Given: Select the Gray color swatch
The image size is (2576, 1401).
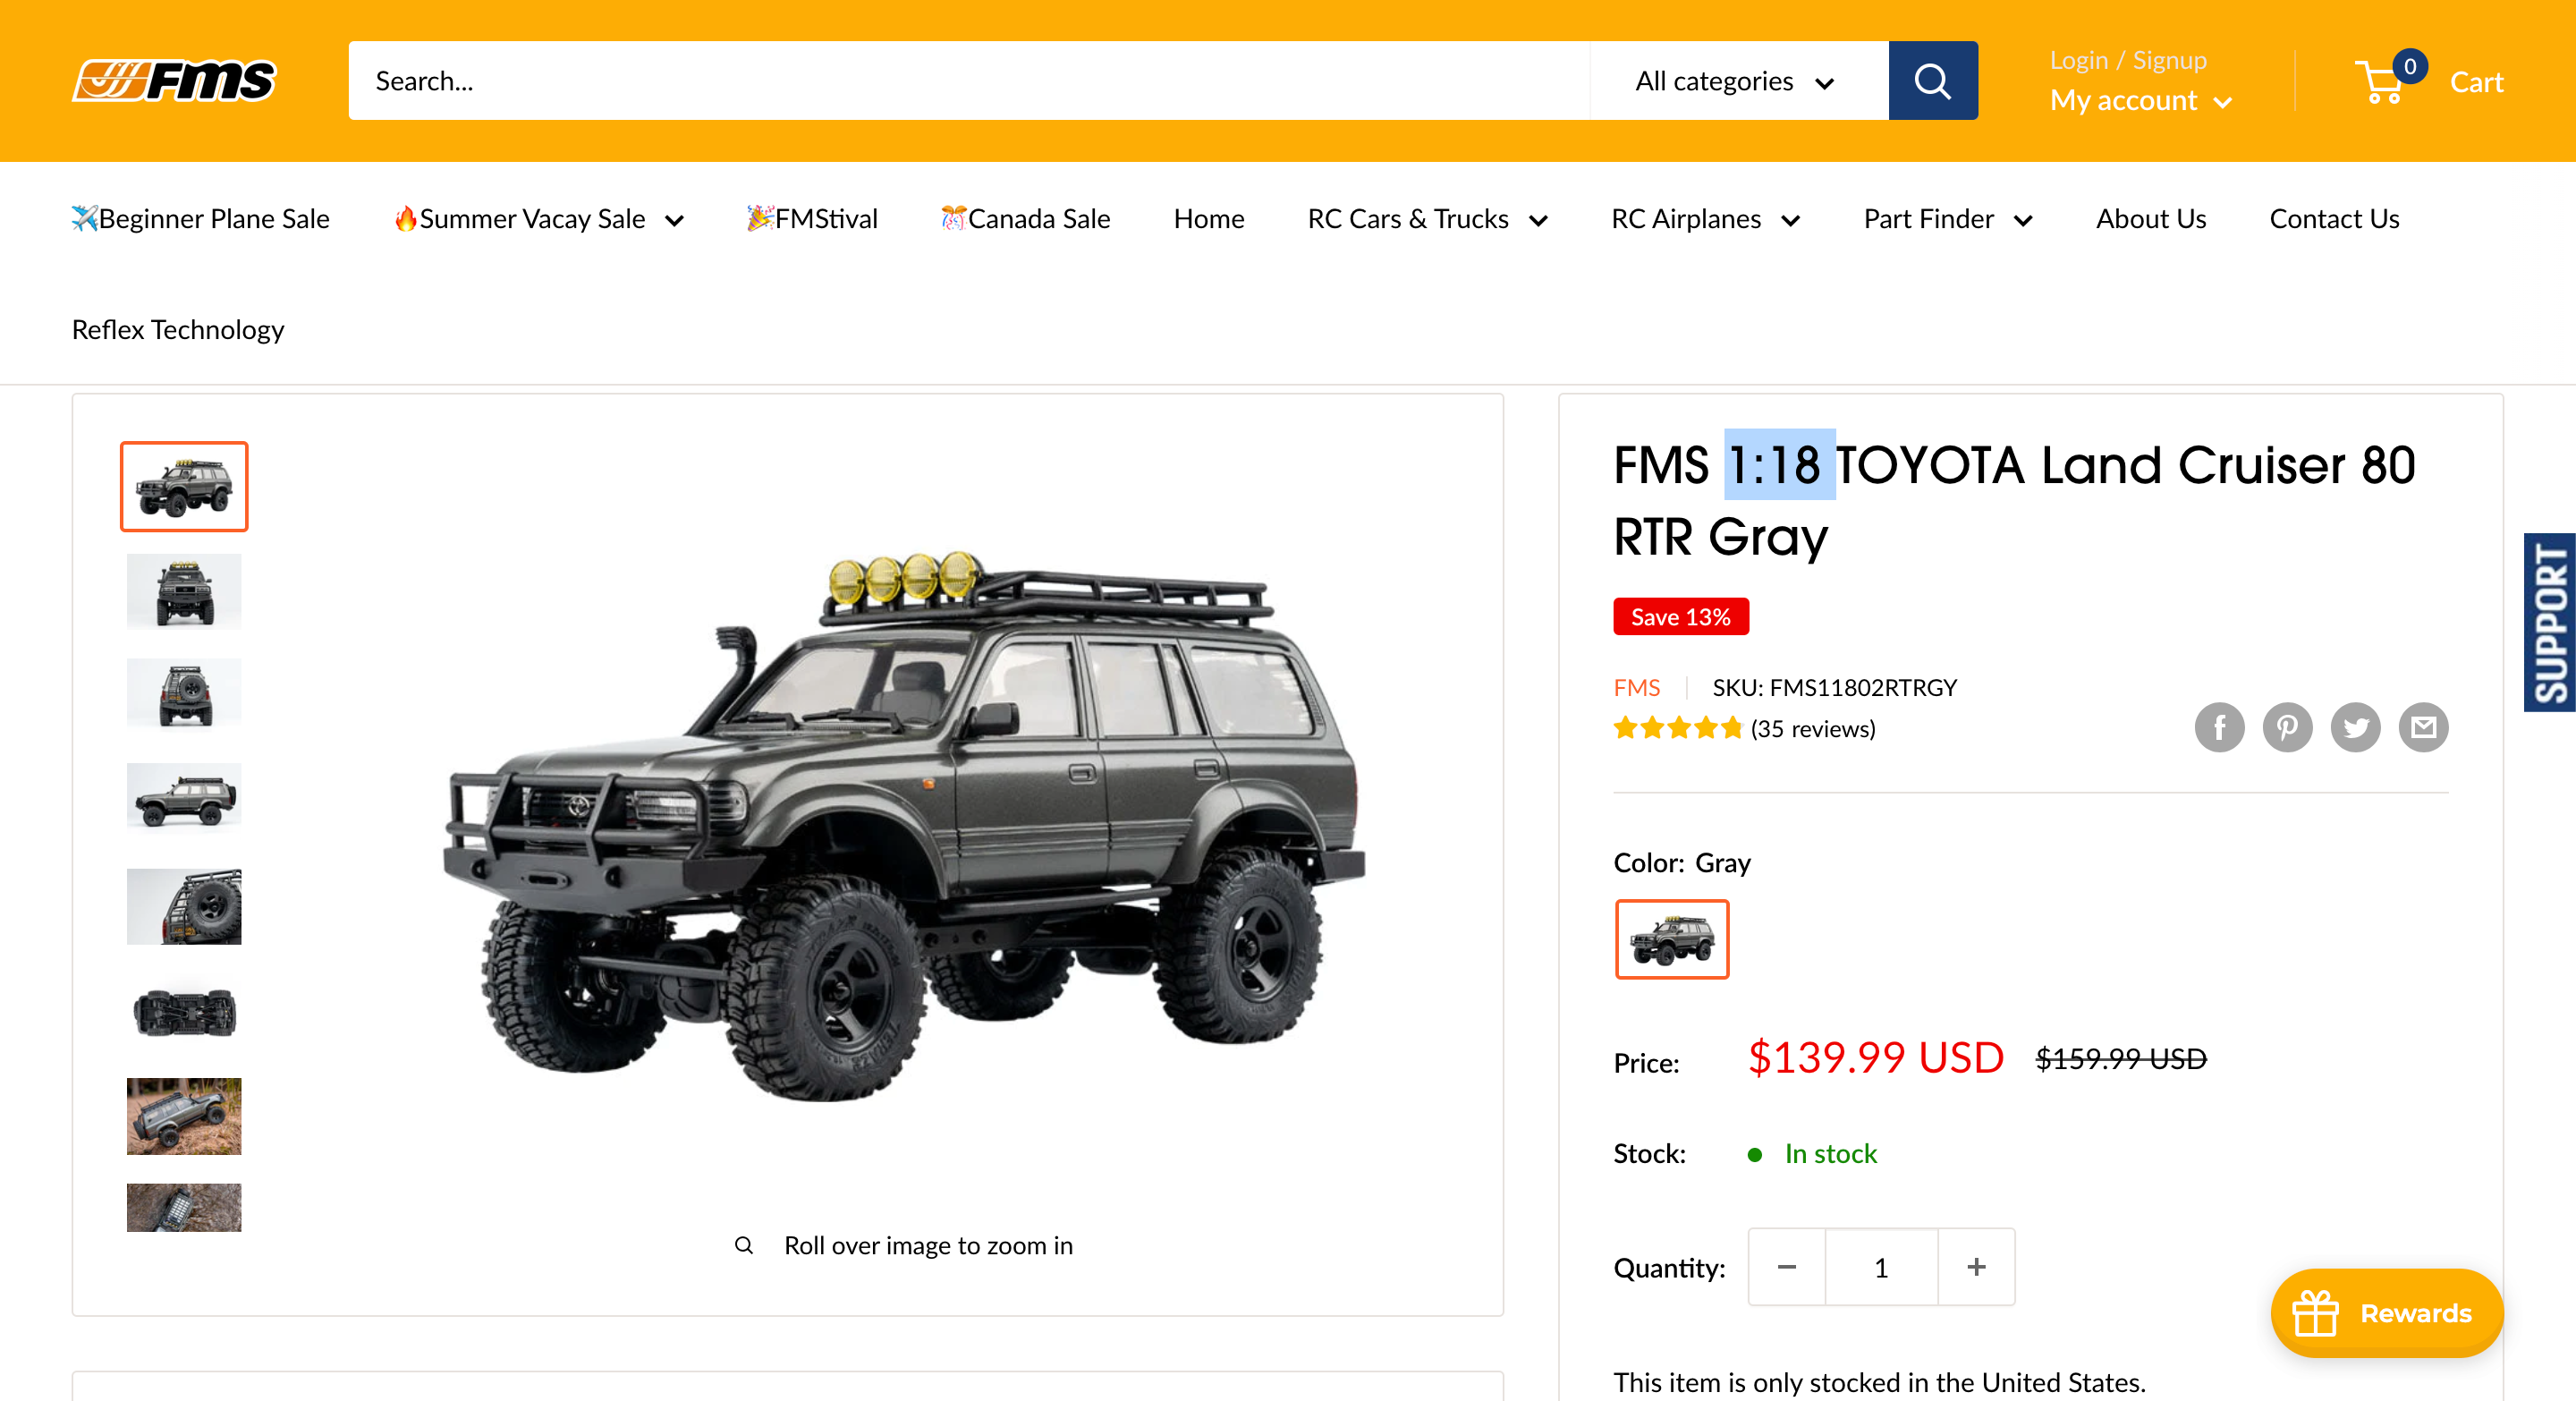Looking at the screenshot, I should coord(1672,939).
